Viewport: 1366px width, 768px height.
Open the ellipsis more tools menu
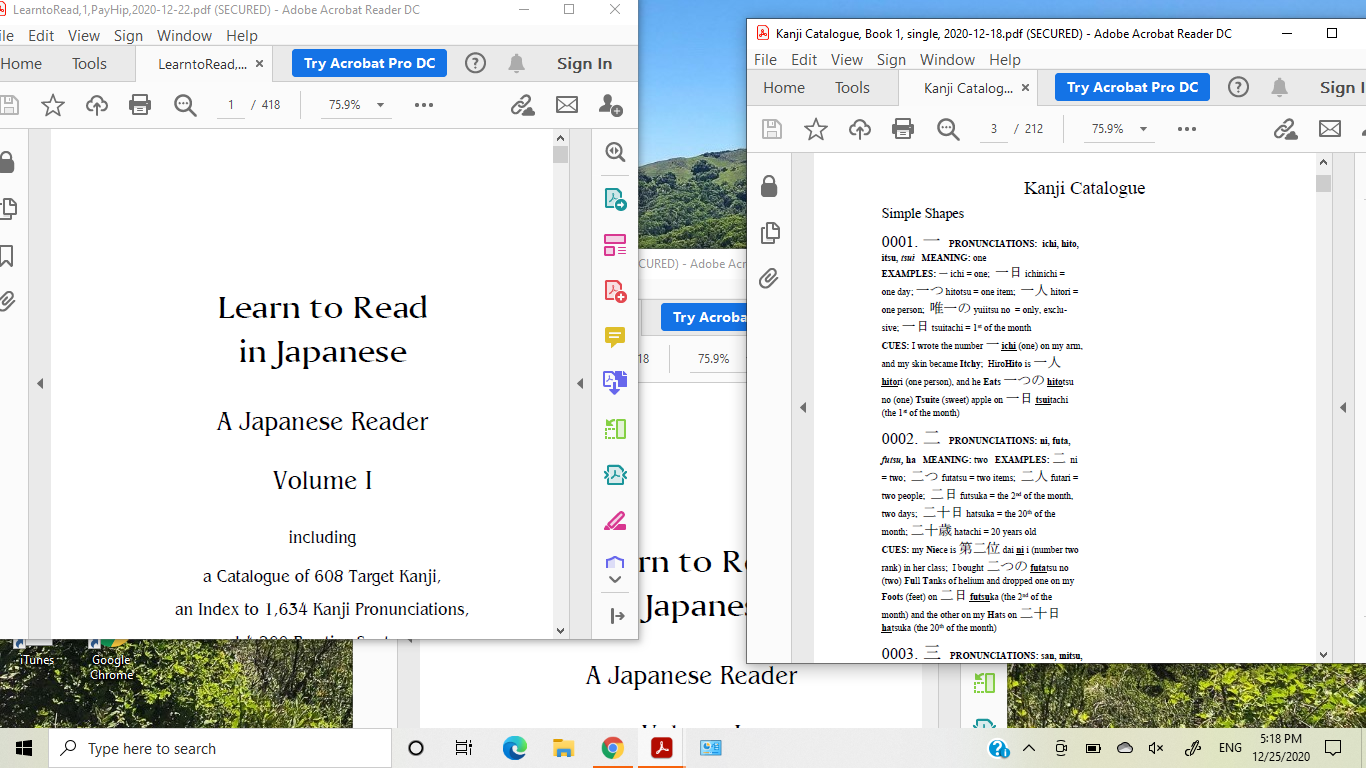point(1186,128)
